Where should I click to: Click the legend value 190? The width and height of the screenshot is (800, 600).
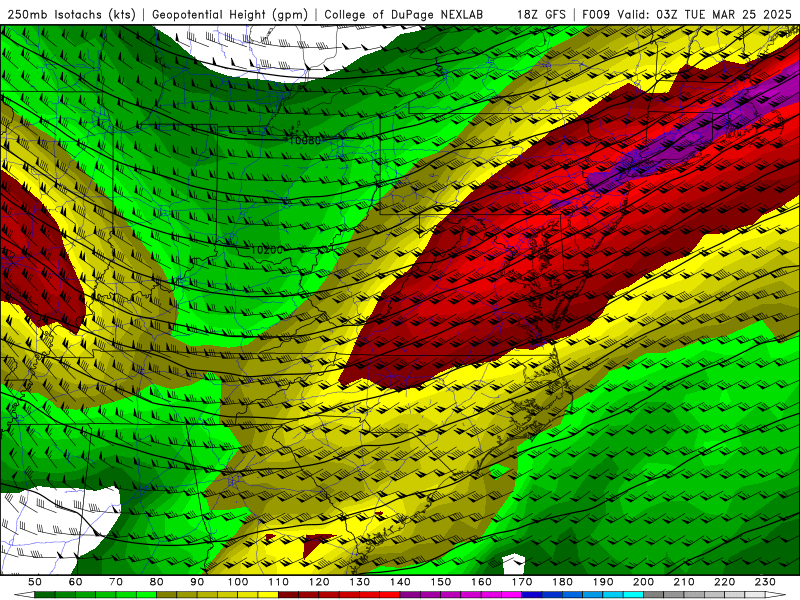(x=603, y=582)
